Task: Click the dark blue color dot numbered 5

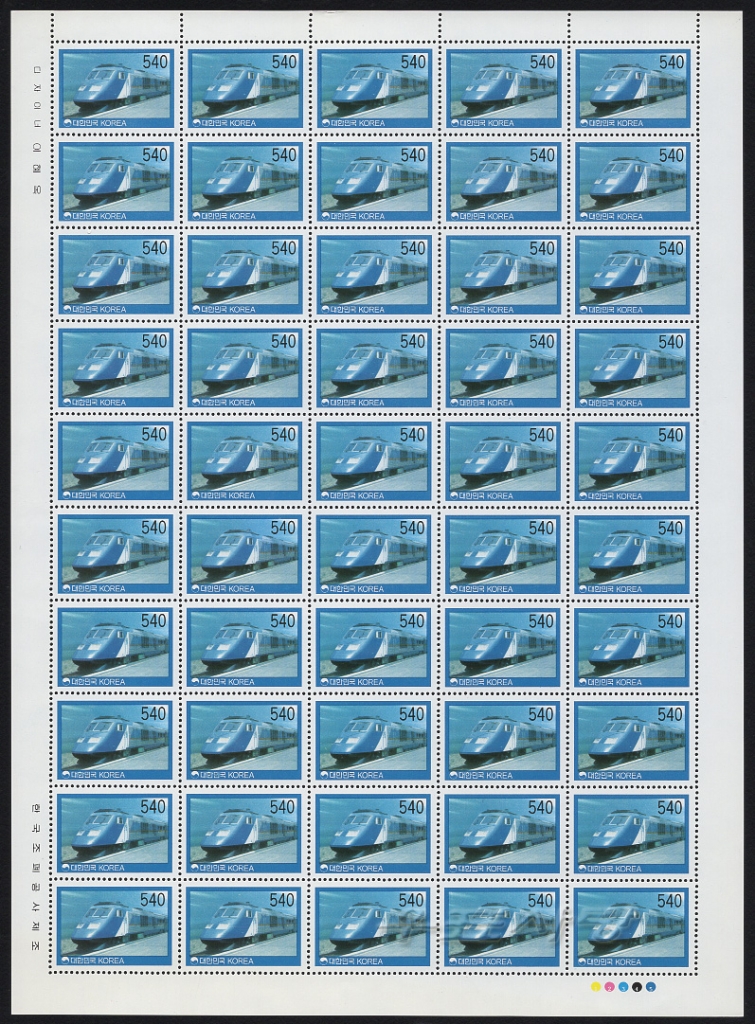Action: pos(651,987)
